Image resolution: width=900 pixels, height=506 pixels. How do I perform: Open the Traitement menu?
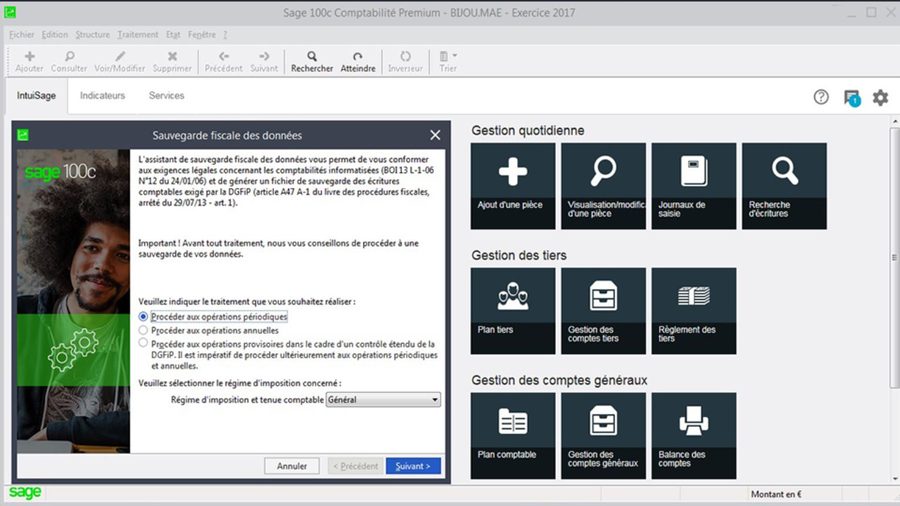(138, 34)
